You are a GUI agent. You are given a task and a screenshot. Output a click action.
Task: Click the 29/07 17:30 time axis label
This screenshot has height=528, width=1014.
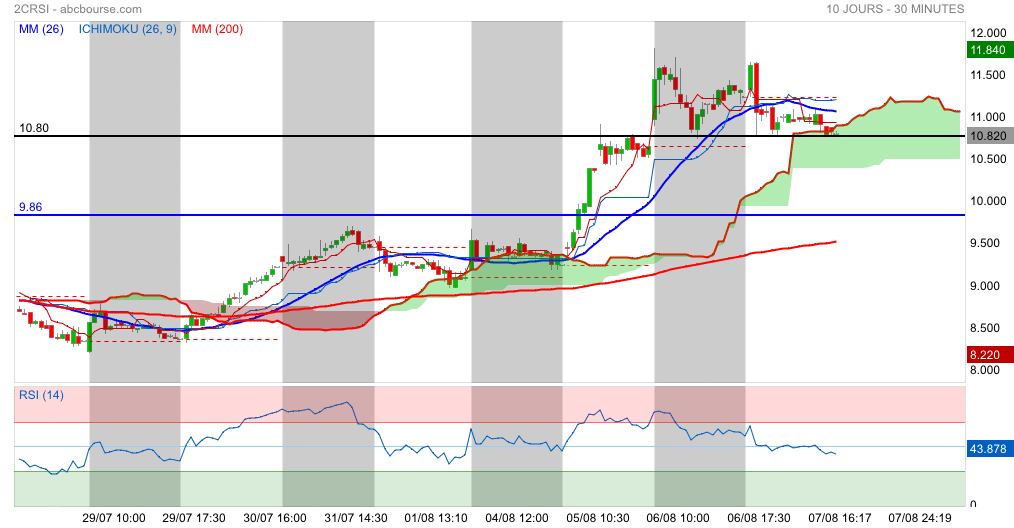coord(194,518)
